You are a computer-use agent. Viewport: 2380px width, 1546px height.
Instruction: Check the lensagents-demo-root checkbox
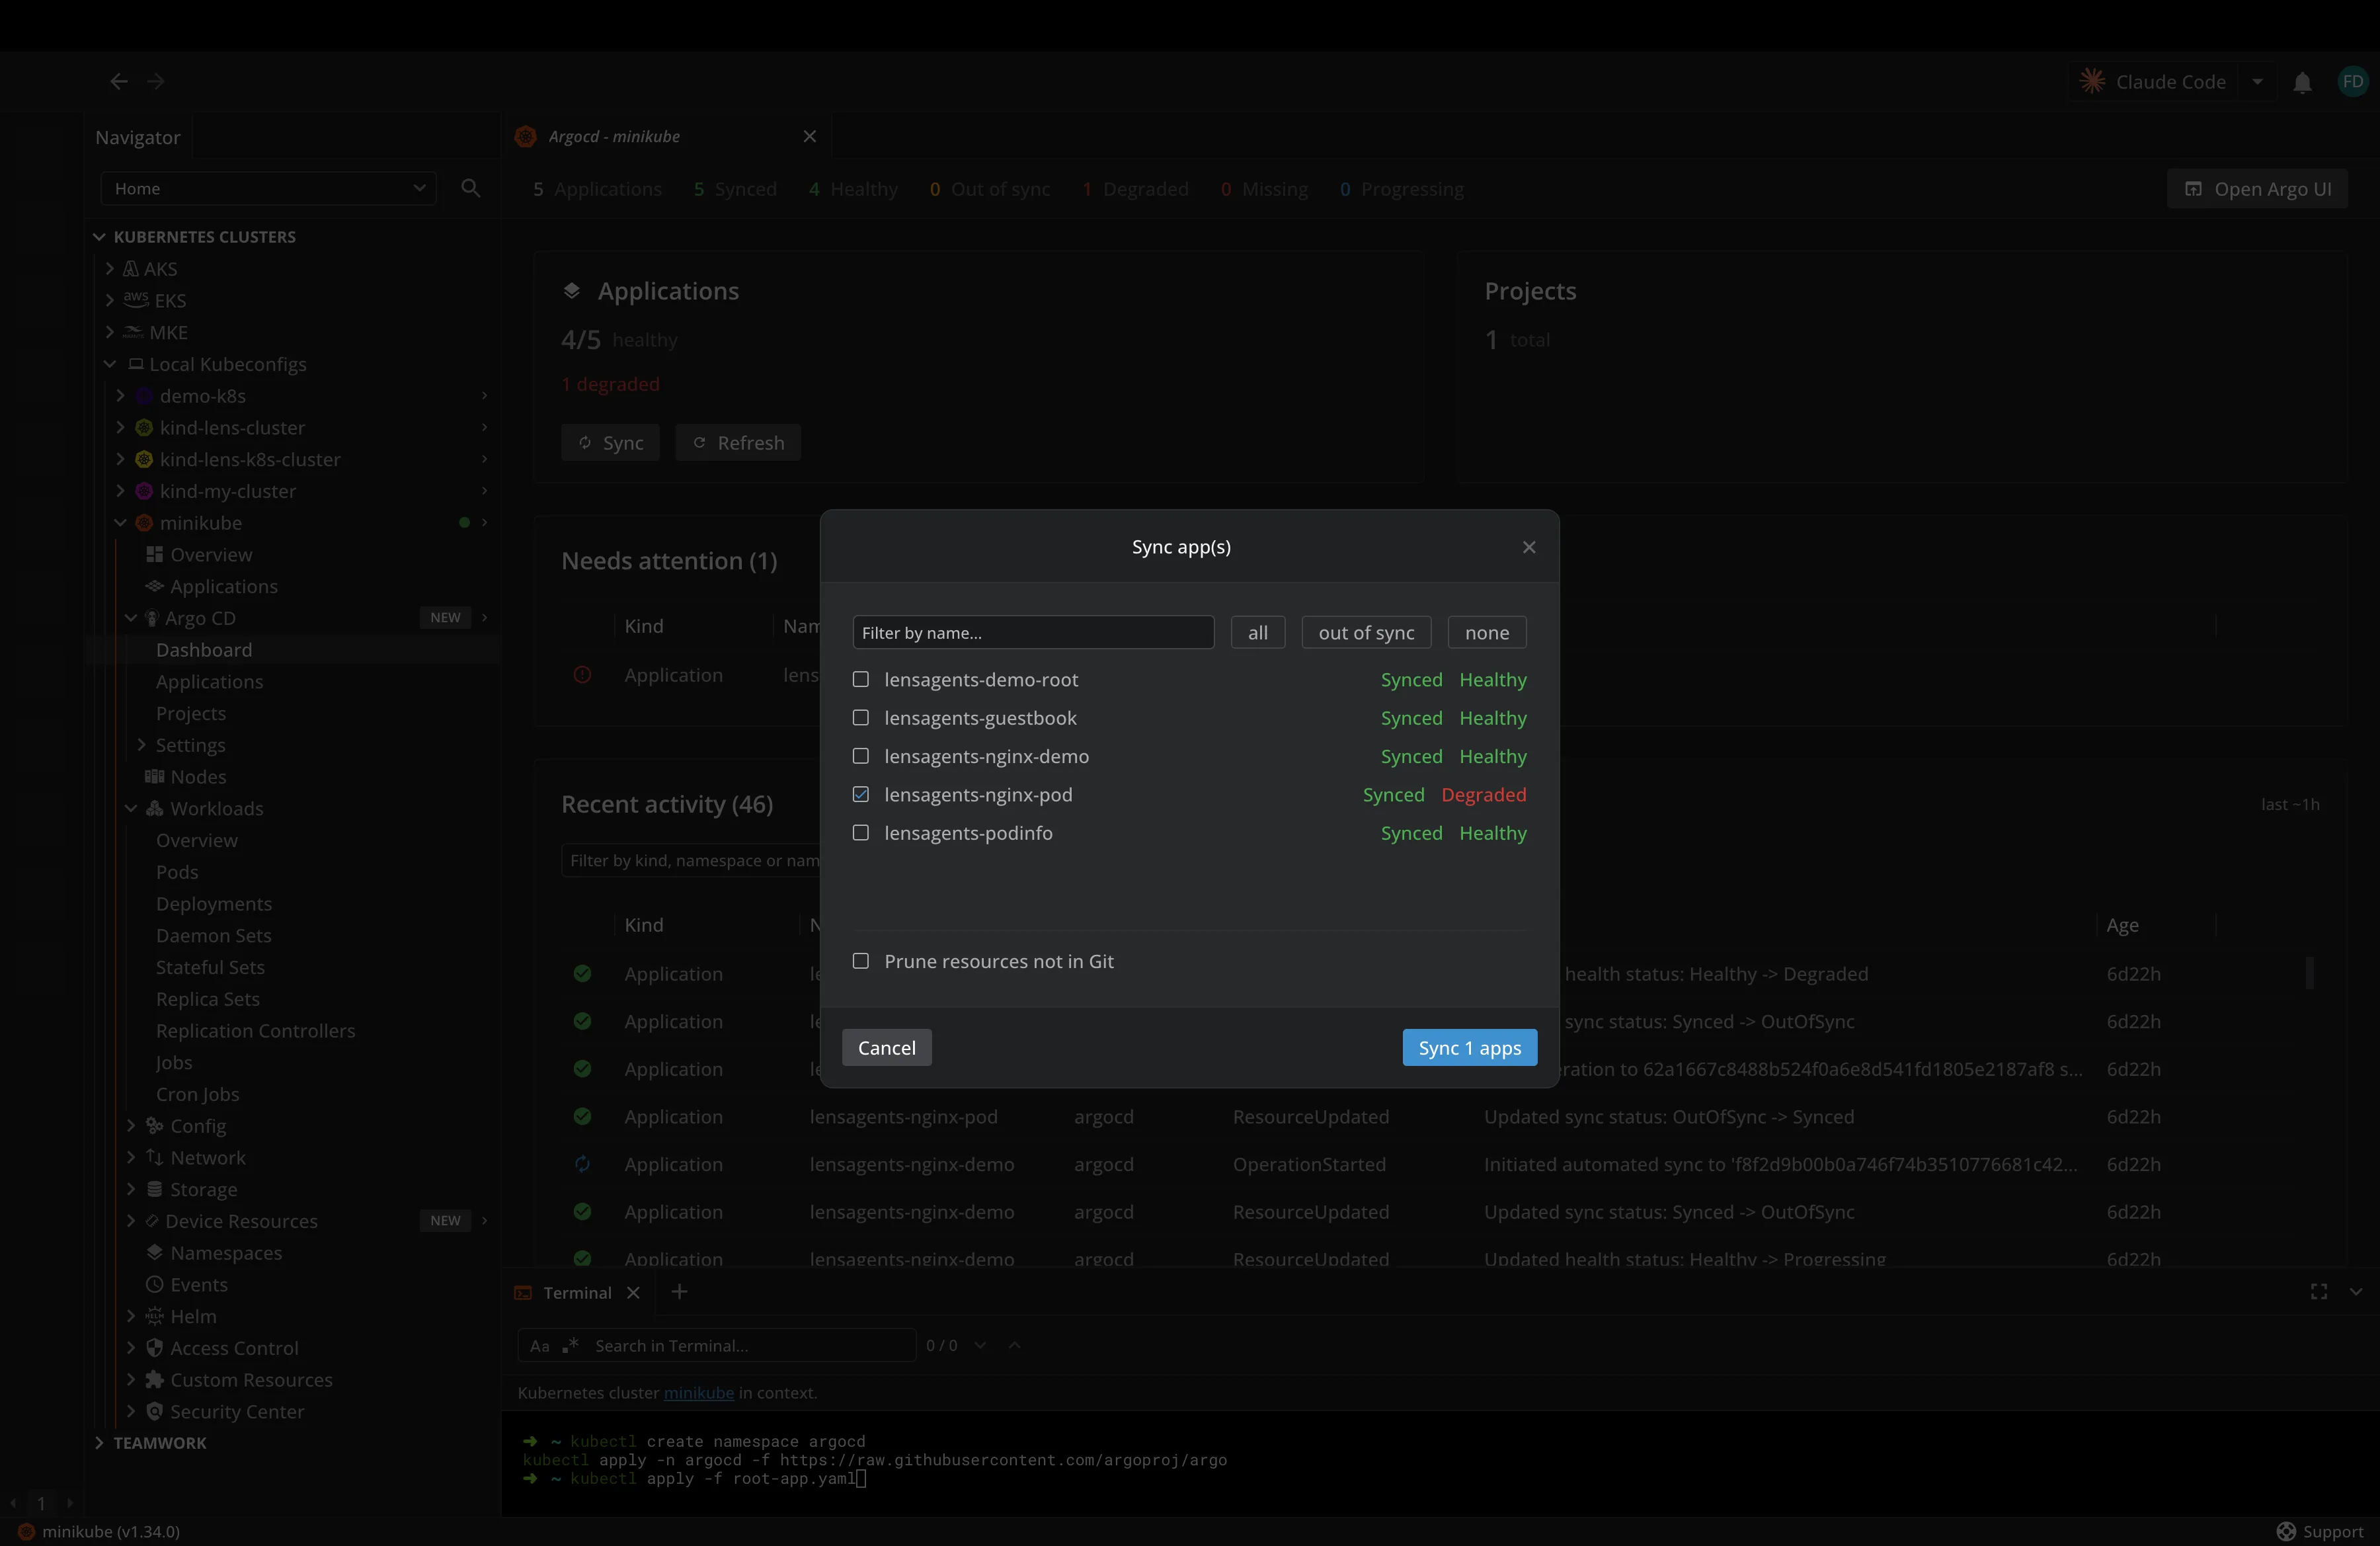(x=860, y=679)
